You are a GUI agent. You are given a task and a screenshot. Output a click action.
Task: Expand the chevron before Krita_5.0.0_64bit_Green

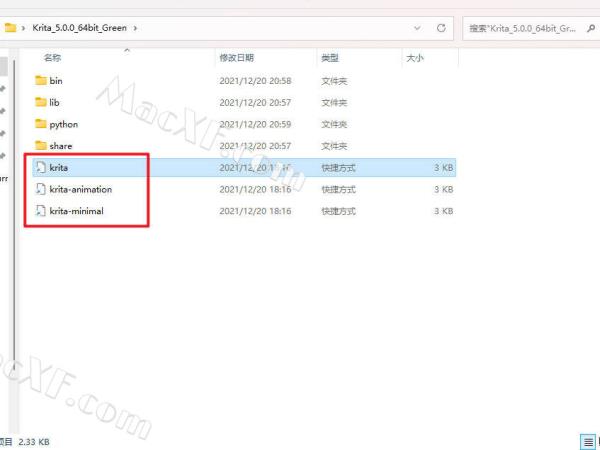tap(23, 28)
